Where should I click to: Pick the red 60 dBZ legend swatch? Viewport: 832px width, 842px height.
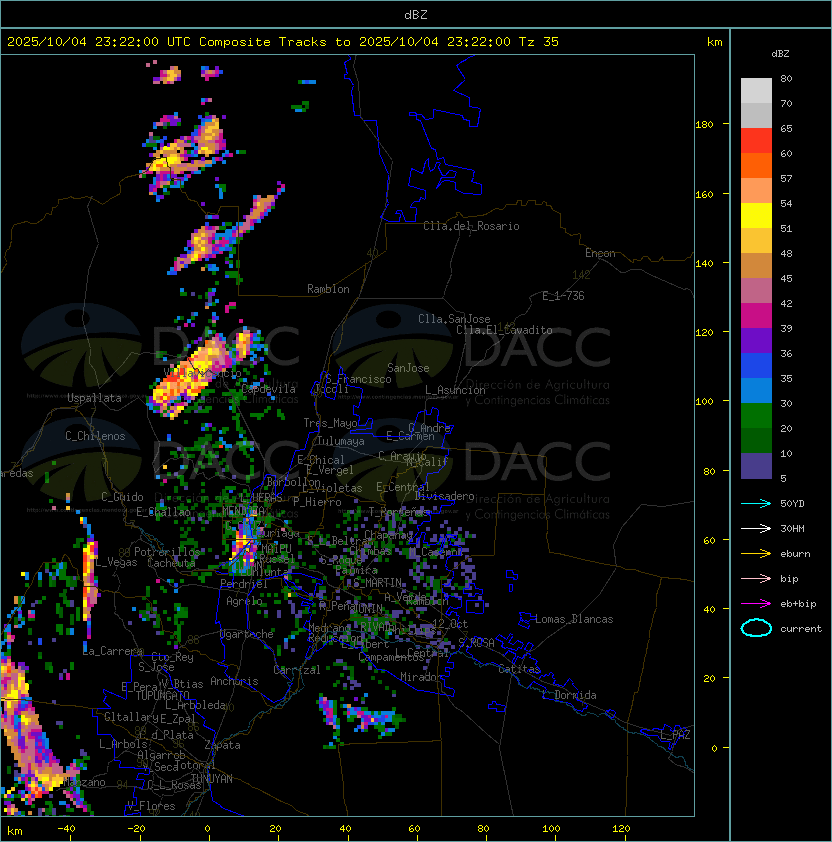pos(756,141)
